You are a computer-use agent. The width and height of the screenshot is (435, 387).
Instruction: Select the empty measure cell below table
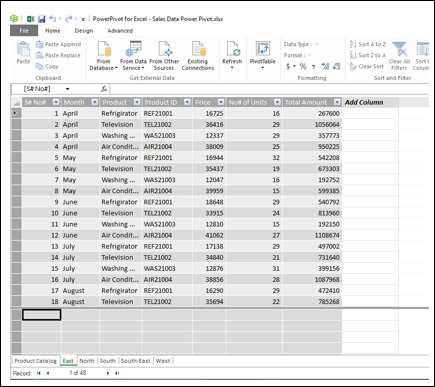42,315
